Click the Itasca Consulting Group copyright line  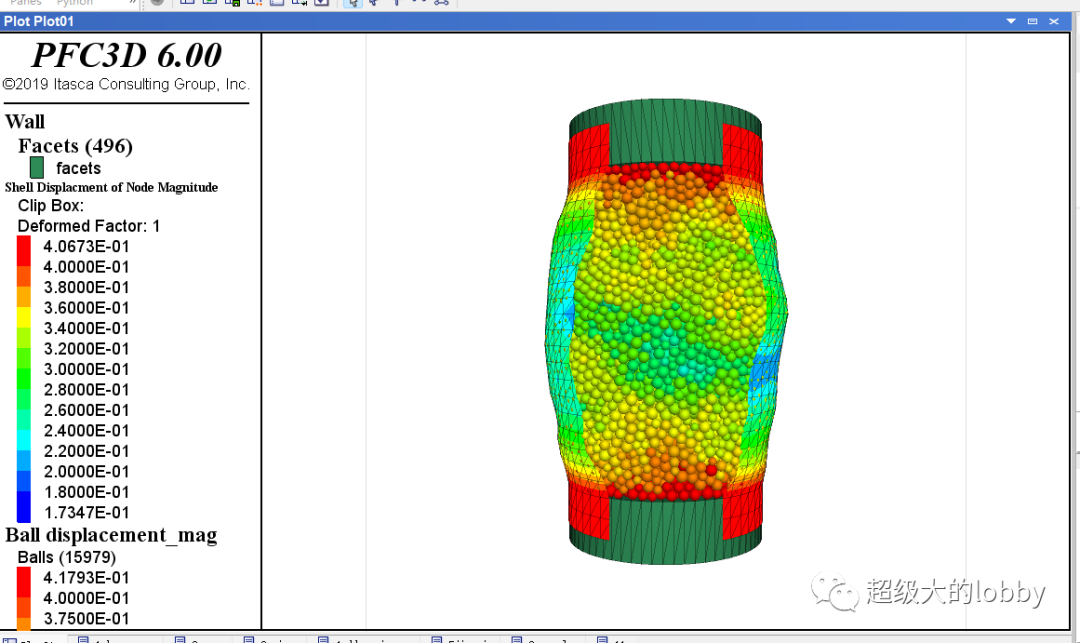125,85
